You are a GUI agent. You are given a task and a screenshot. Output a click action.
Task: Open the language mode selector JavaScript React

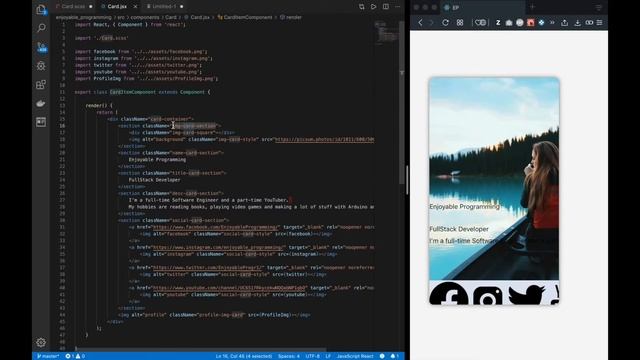(x=355, y=356)
